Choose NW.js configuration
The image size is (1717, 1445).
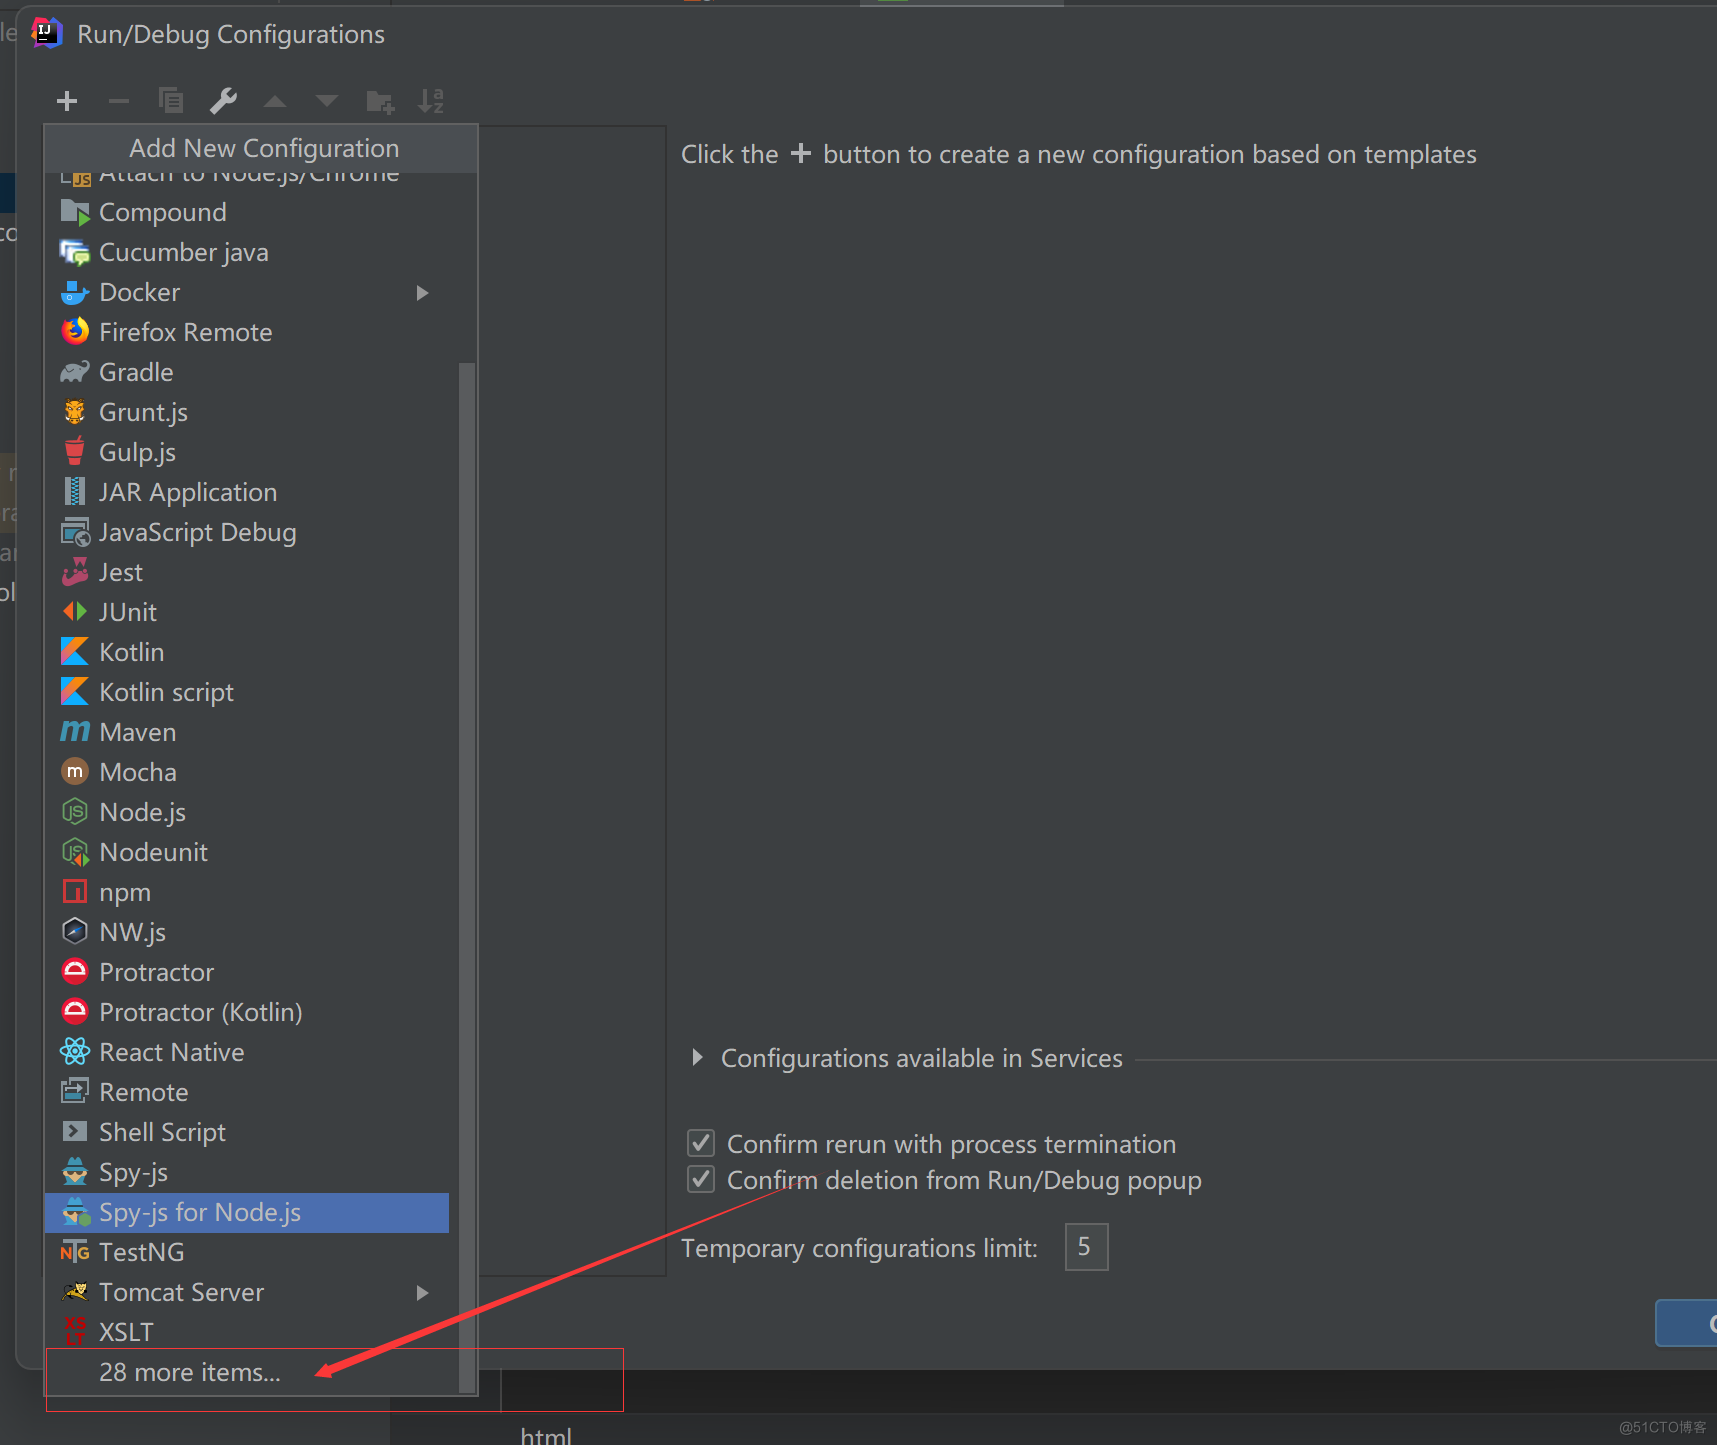coord(247,932)
